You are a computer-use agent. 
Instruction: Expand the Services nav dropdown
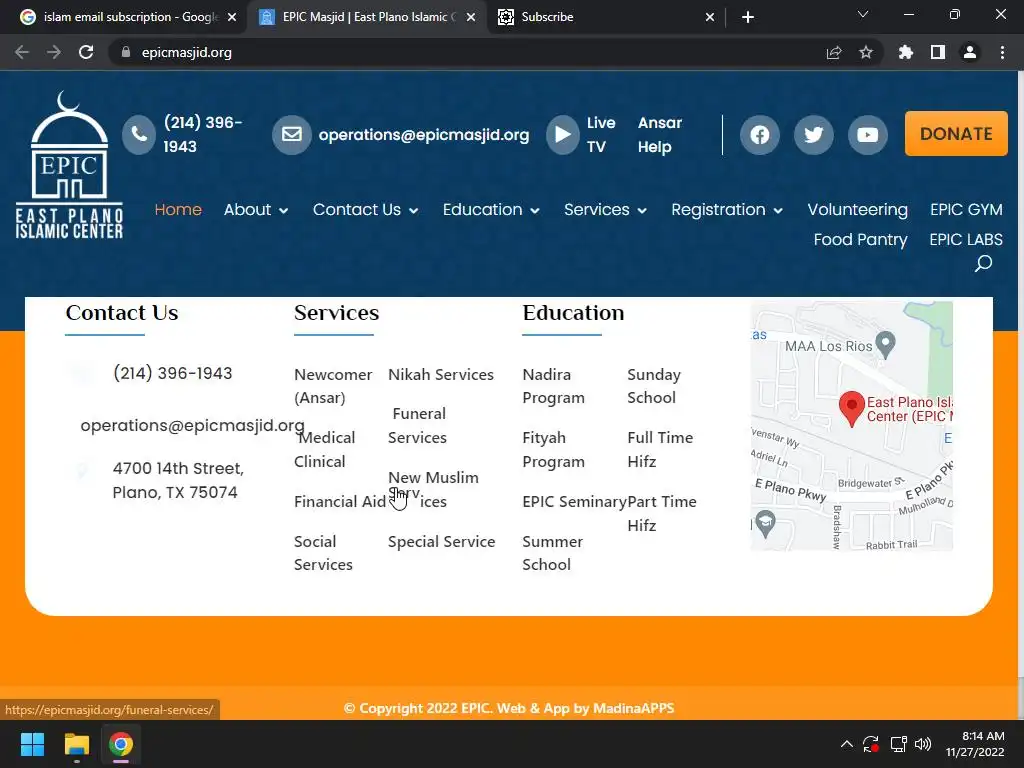tap(605, 210)
